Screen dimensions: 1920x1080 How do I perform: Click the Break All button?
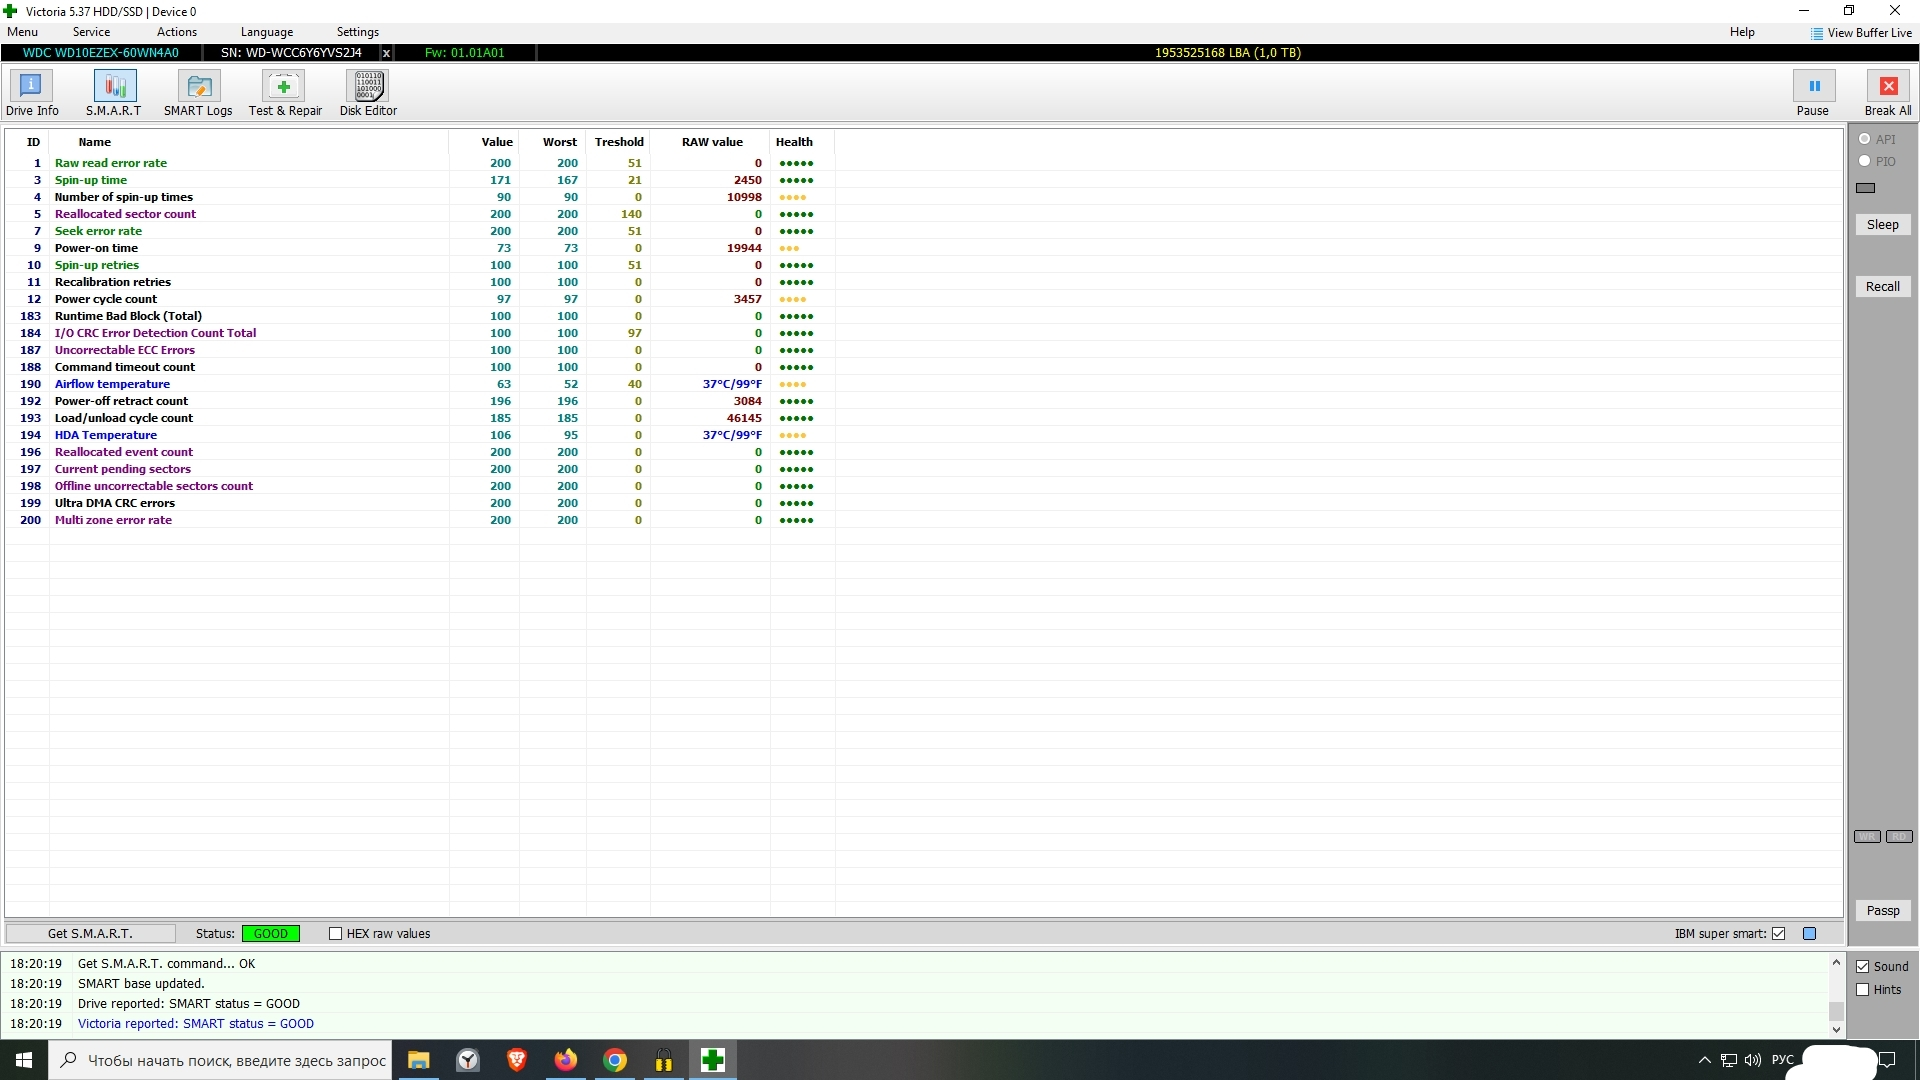pyautogui.click(x=1888, y=93)
